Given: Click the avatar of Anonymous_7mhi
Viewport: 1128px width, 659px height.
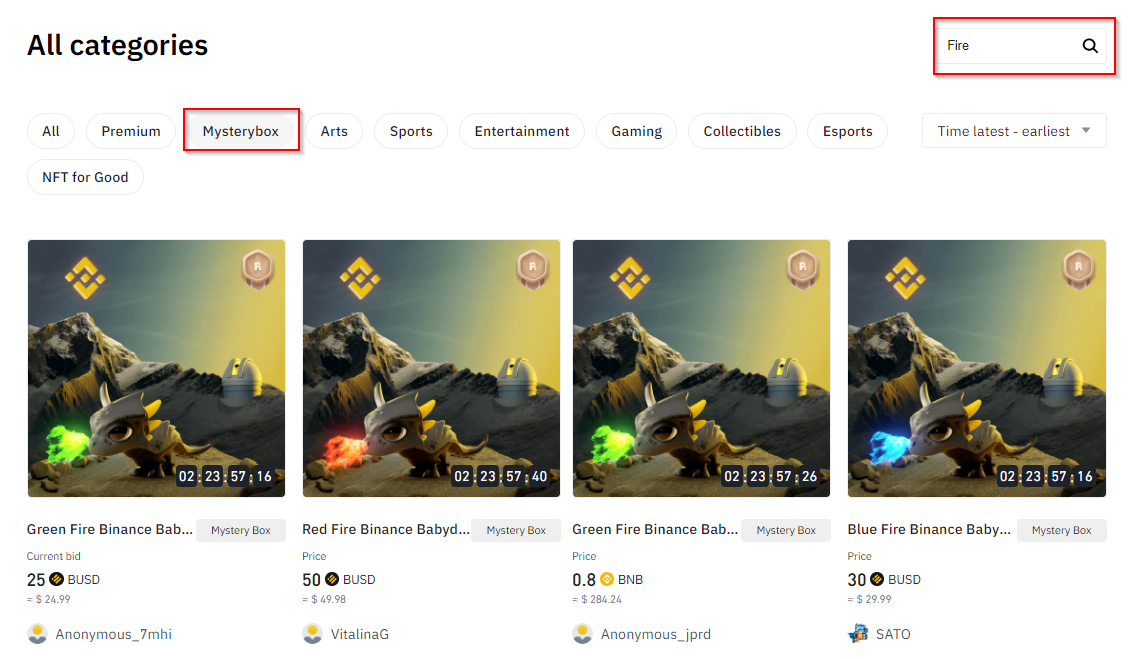Looking at the screenshot, I should 37,634.
